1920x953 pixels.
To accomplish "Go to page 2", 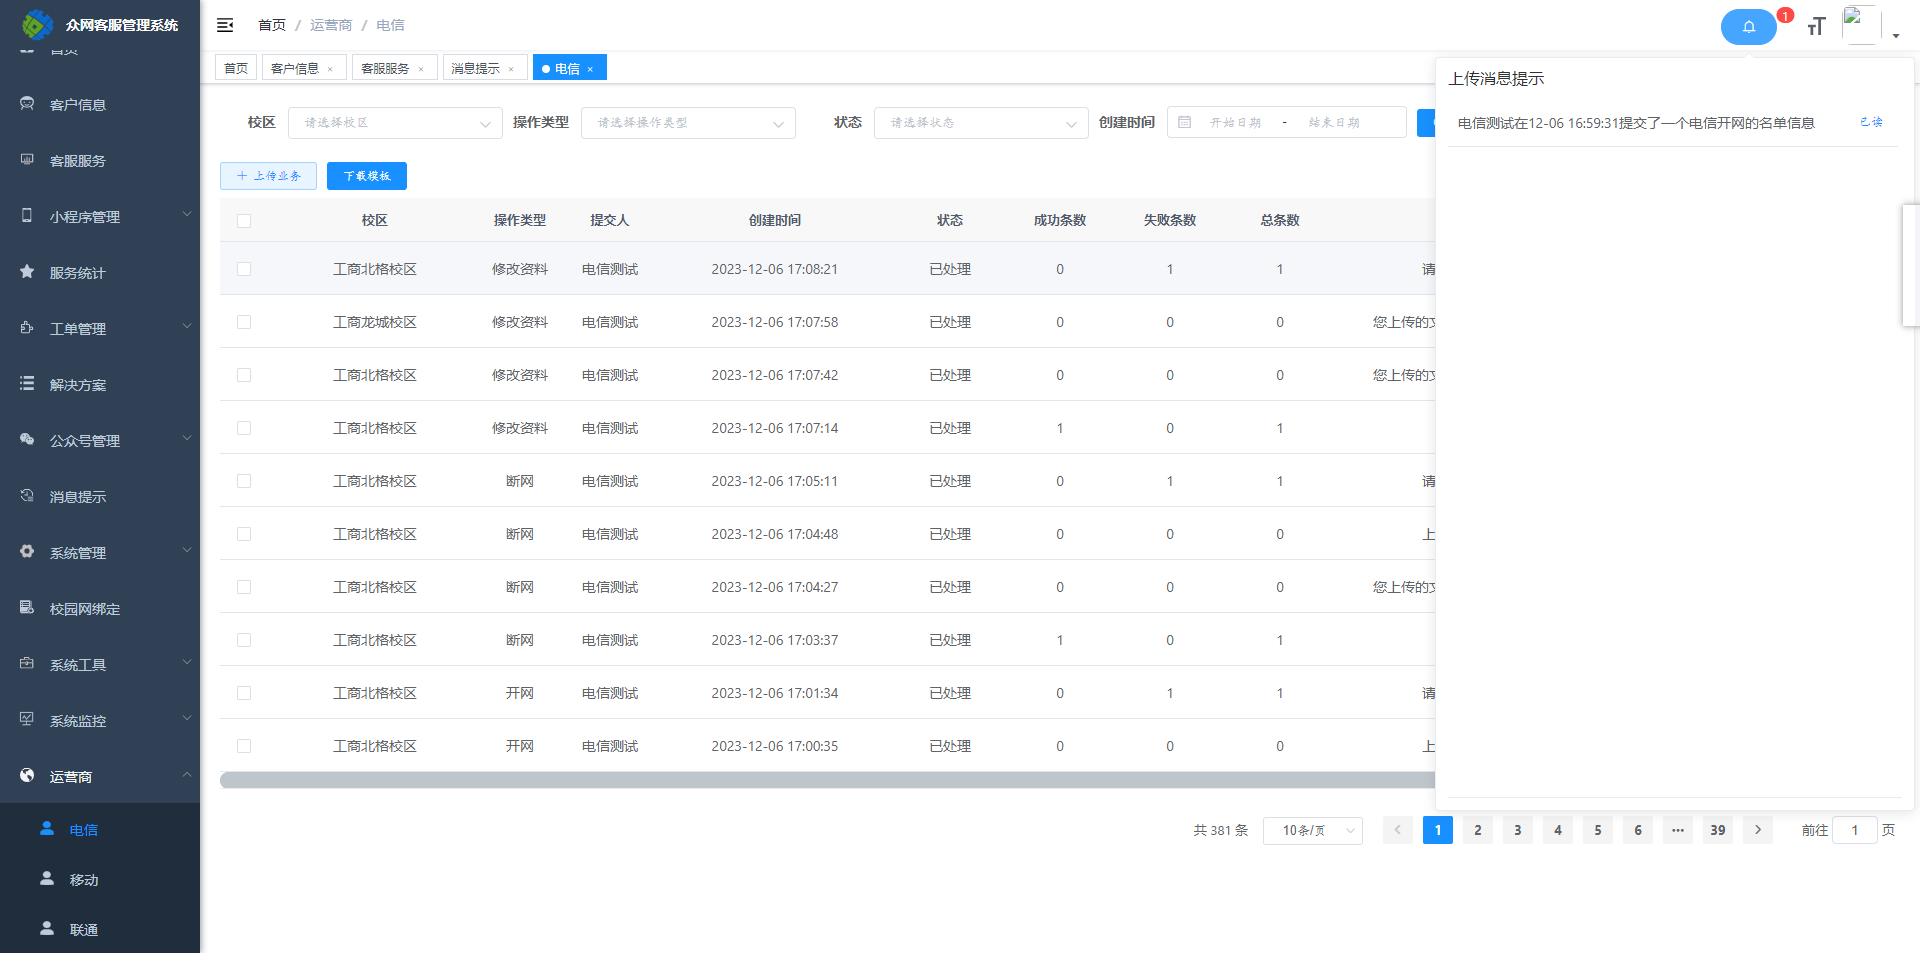I will (x=1478, y=830).
